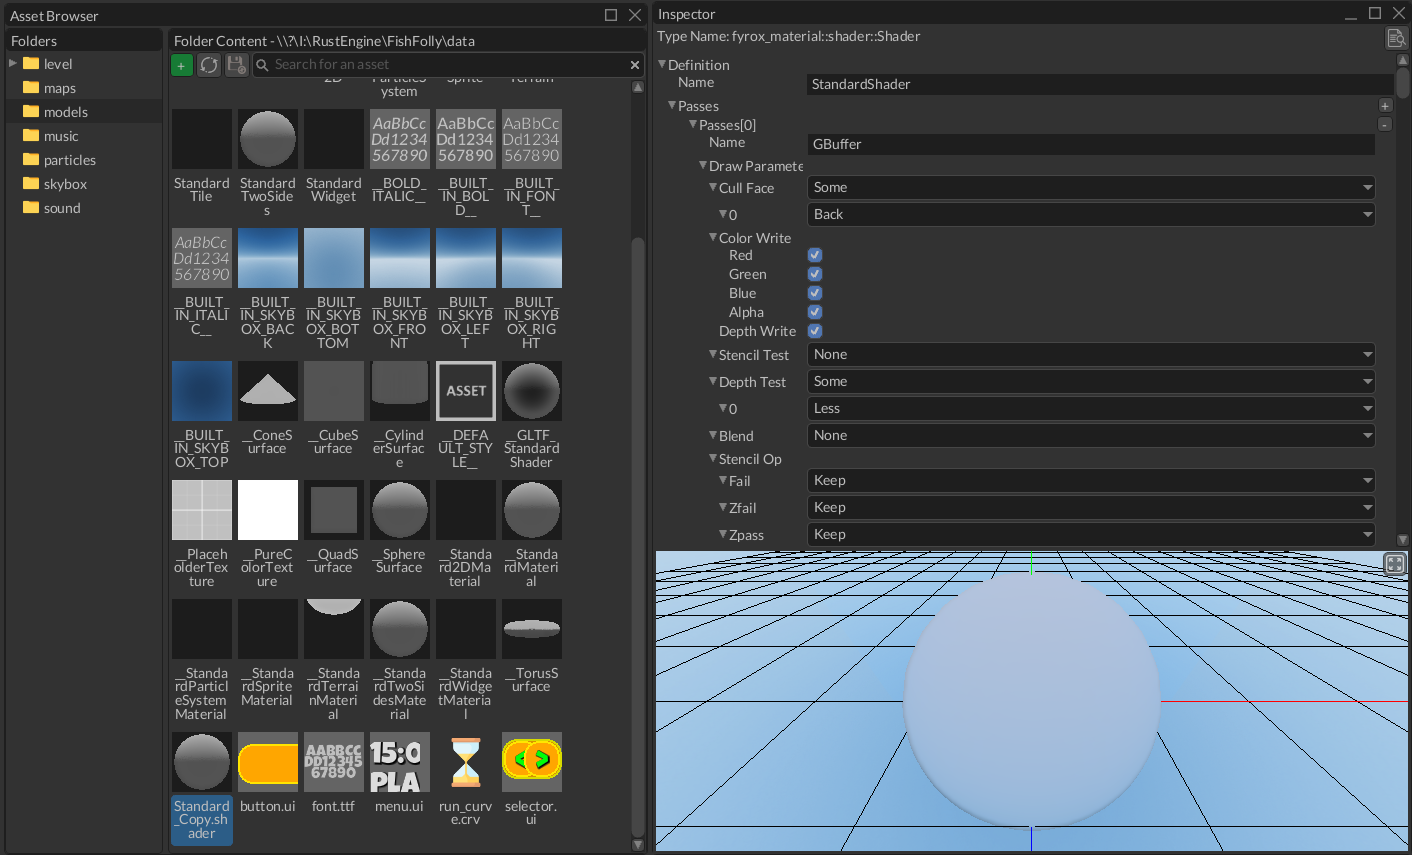The width and height of the screenshot is (1412, 855).
Task: Refresh the asset browser folder content
Action: point(209,64)
